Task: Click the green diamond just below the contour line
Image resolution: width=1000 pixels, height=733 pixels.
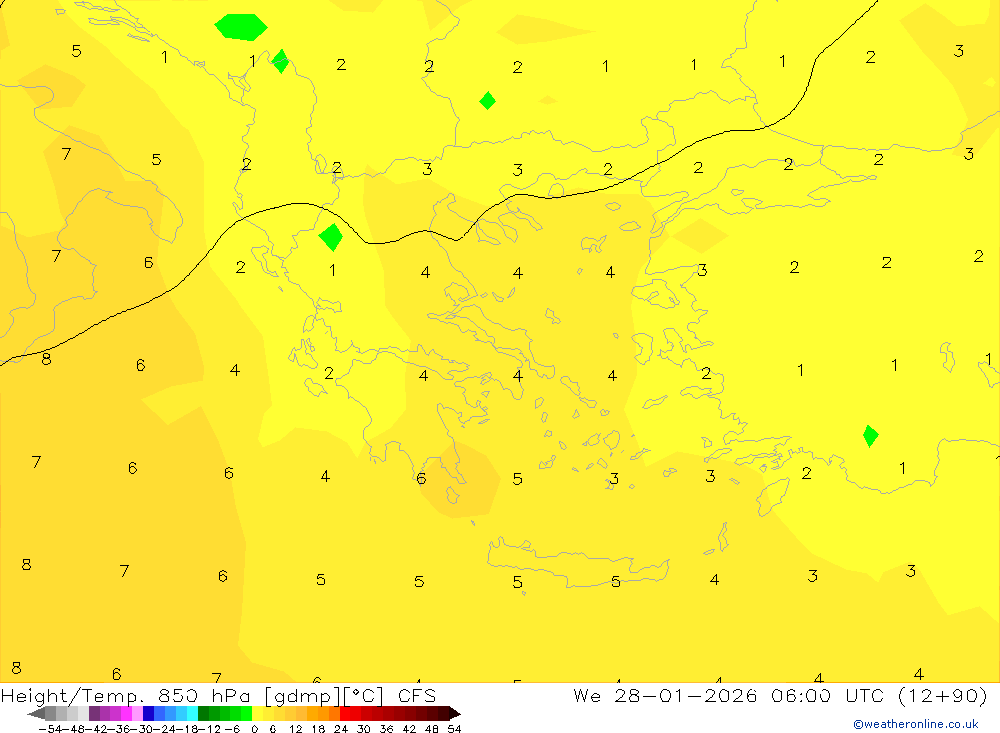Action: pyautogui.click(x=330, y=237)
